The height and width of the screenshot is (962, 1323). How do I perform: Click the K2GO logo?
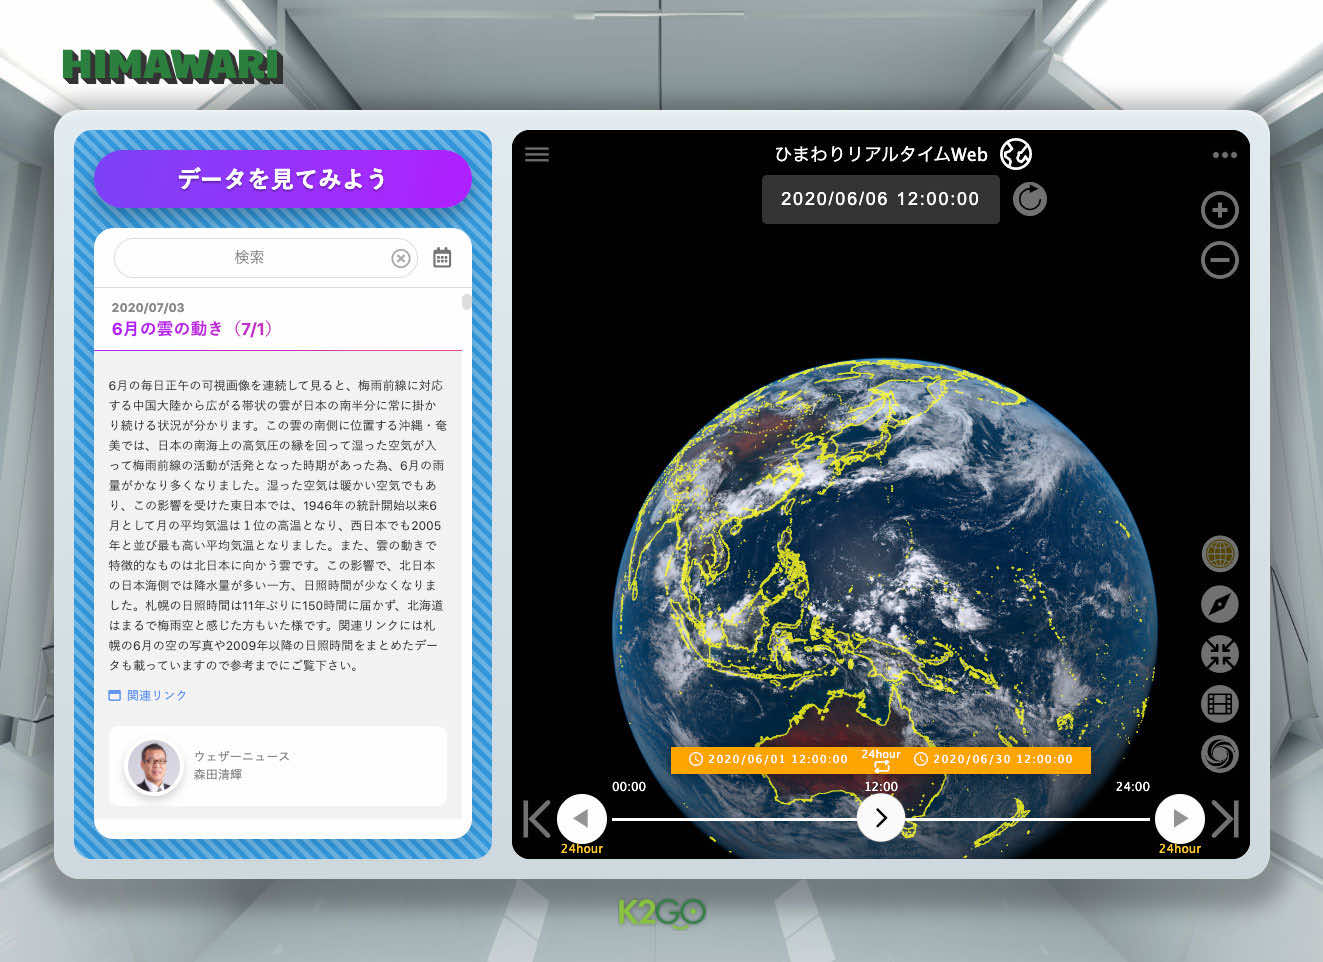pyautogui.click(x=662, y=913)
